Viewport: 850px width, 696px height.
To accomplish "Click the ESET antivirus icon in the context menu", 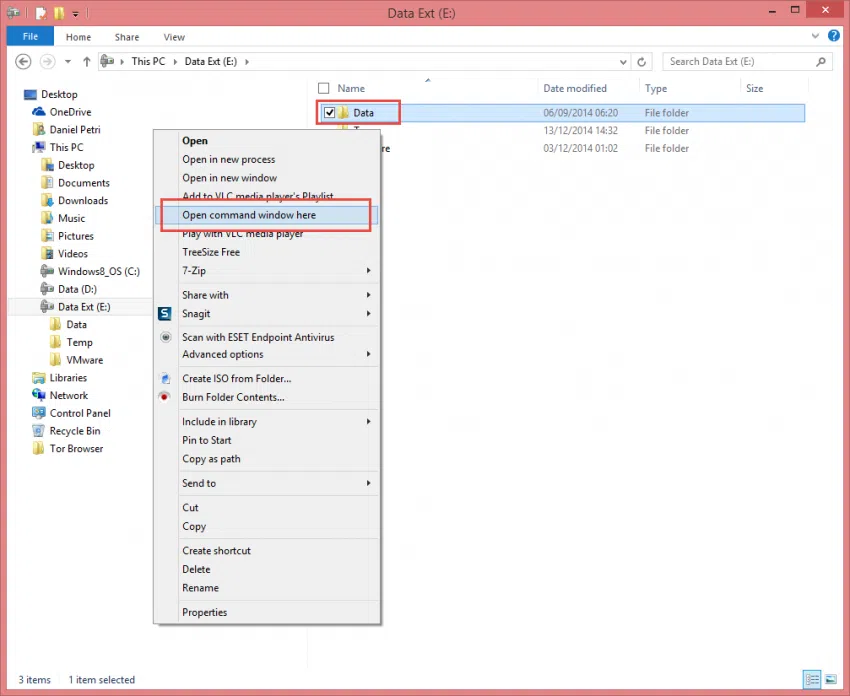I will (x=166, y=337).
